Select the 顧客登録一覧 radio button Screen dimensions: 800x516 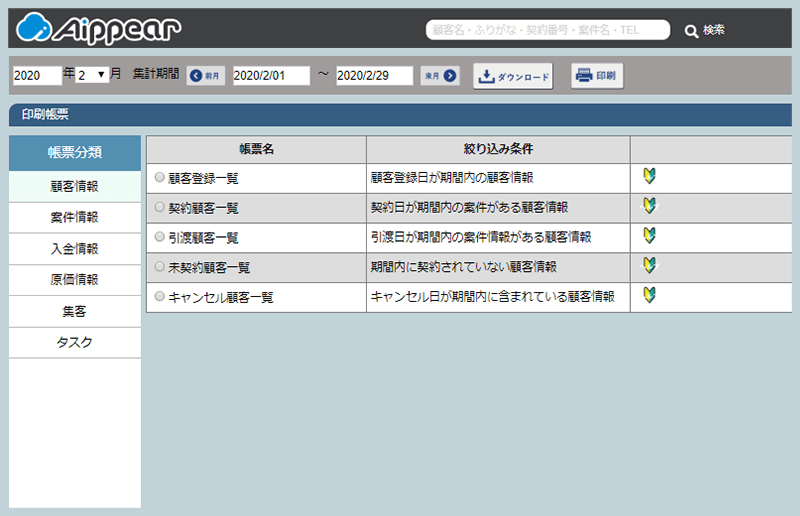pyautogui.click(x=159, y=178)
